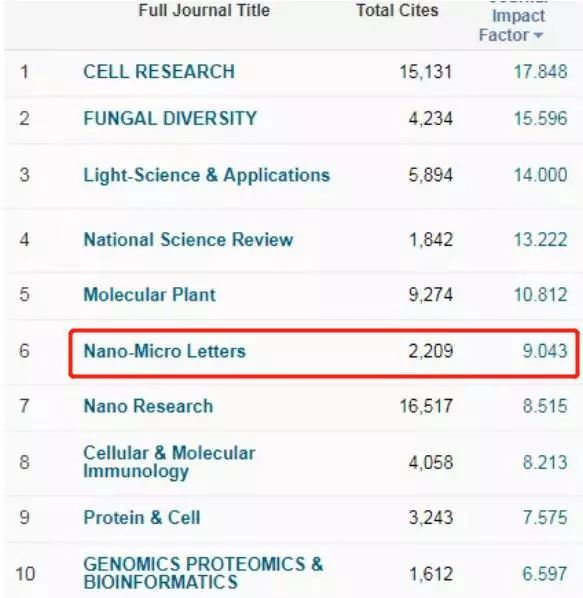The height and width of the screenshot is (598, 583).
Task: Open the Nano Research journal link
Action: pyautogui.click(x=148, y=406)
